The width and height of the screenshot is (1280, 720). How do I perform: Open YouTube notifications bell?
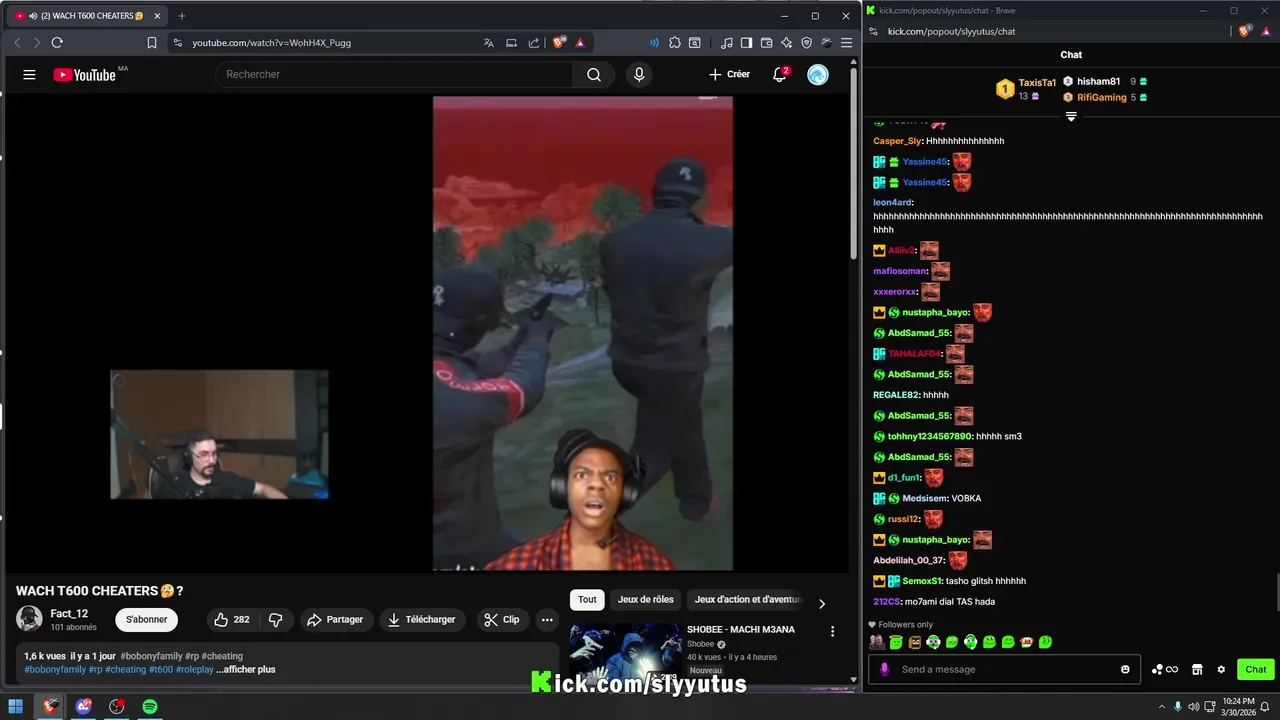point(780,75)
